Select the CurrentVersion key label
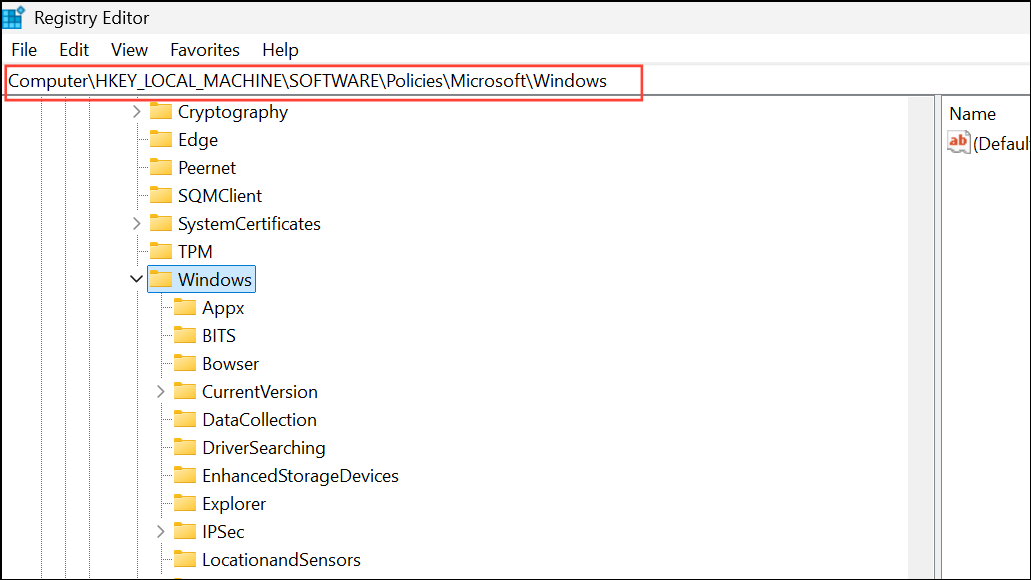 [260, 392]
